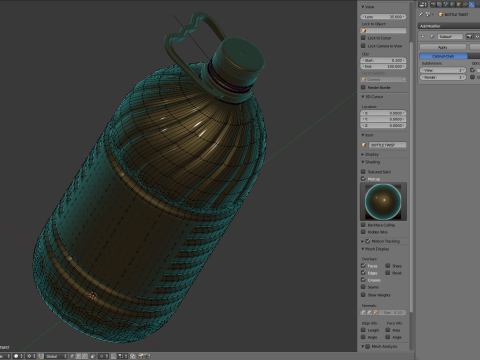Image resolution: width=480 pixels, height=360 pixels.
Task: Open the viewport shading mode selector
Action: point(18,356)
